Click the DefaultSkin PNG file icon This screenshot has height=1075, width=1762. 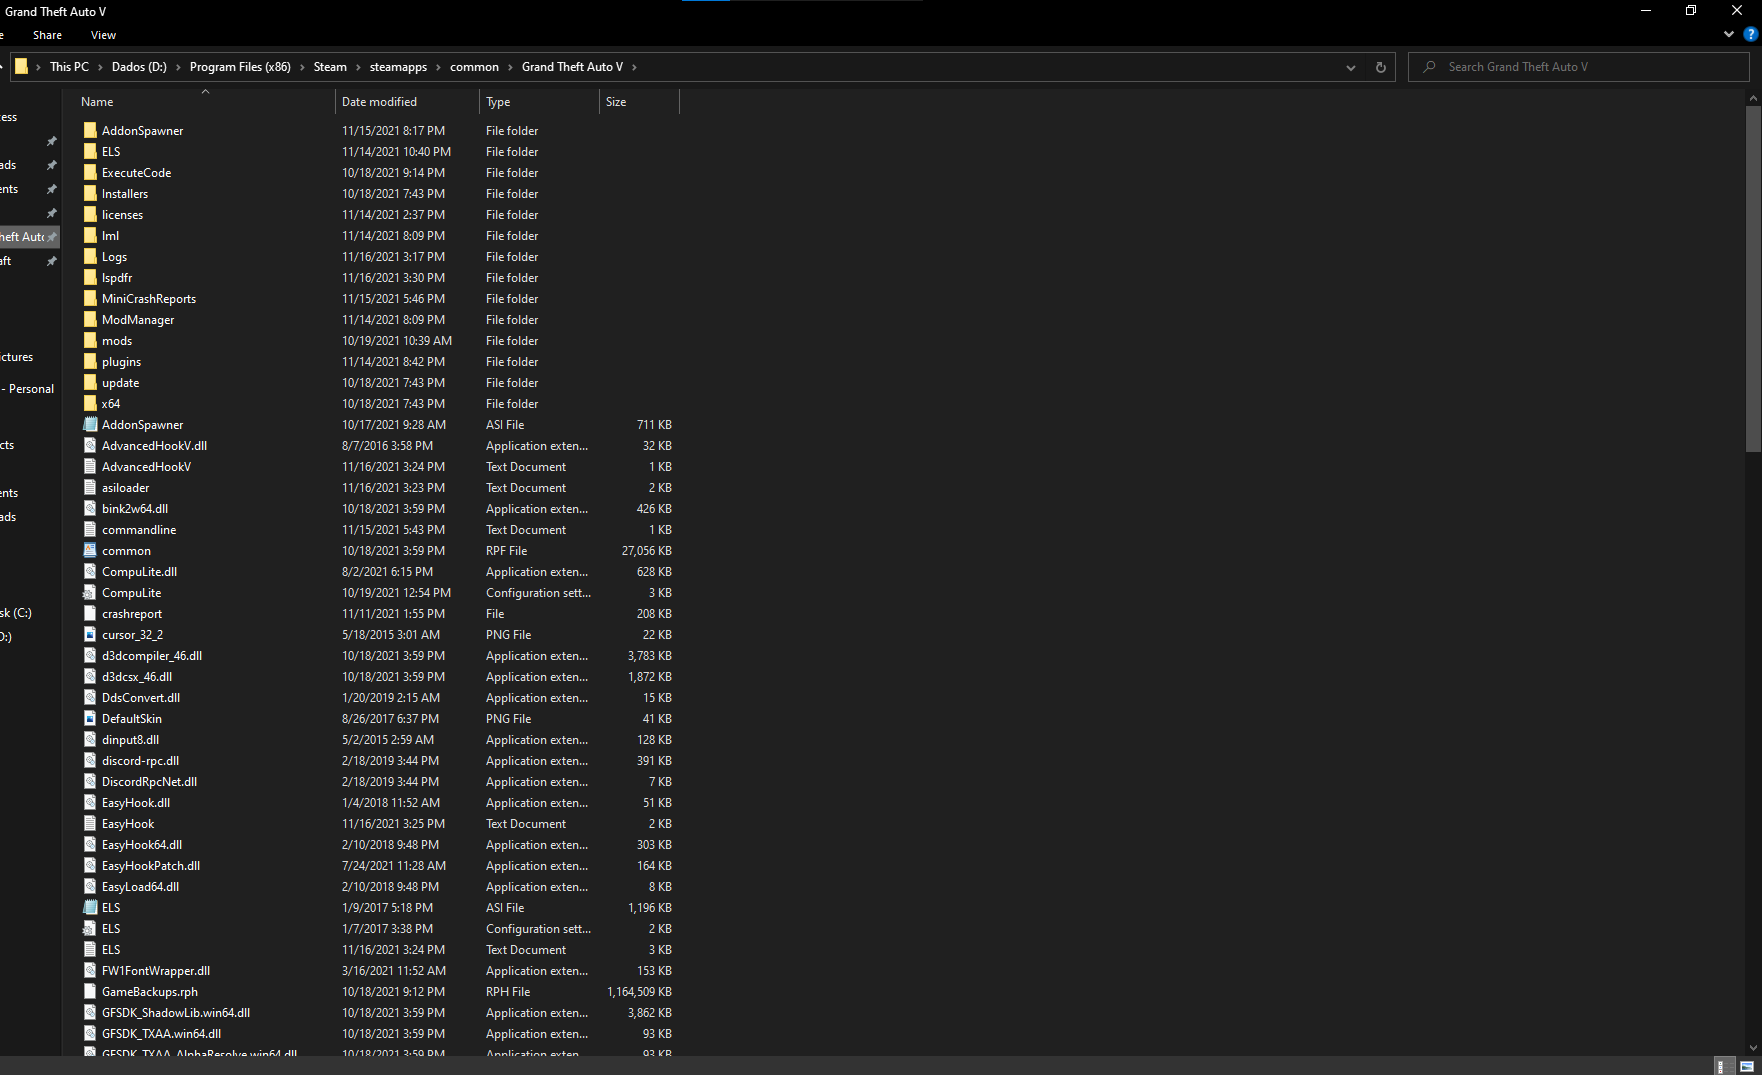pyautogui.click(x=90, y=718)
